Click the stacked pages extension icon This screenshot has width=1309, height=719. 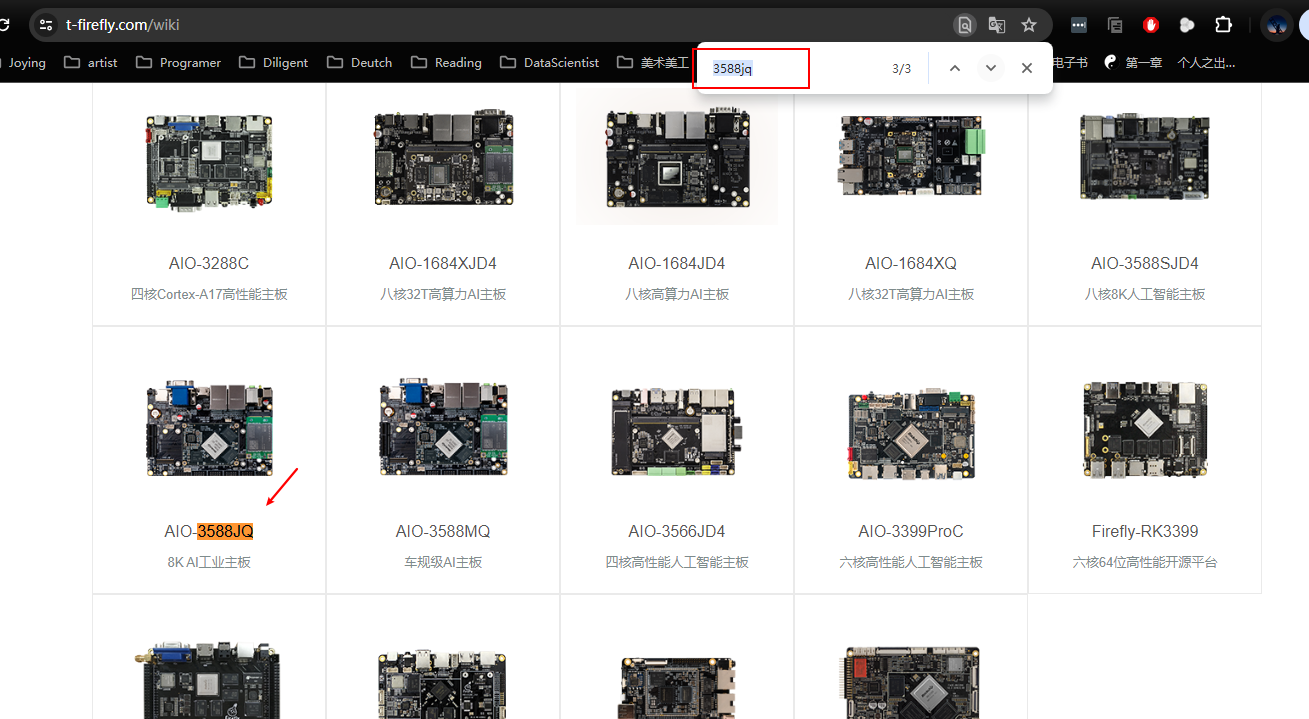pyautogui.click(x=1115, y=25)
